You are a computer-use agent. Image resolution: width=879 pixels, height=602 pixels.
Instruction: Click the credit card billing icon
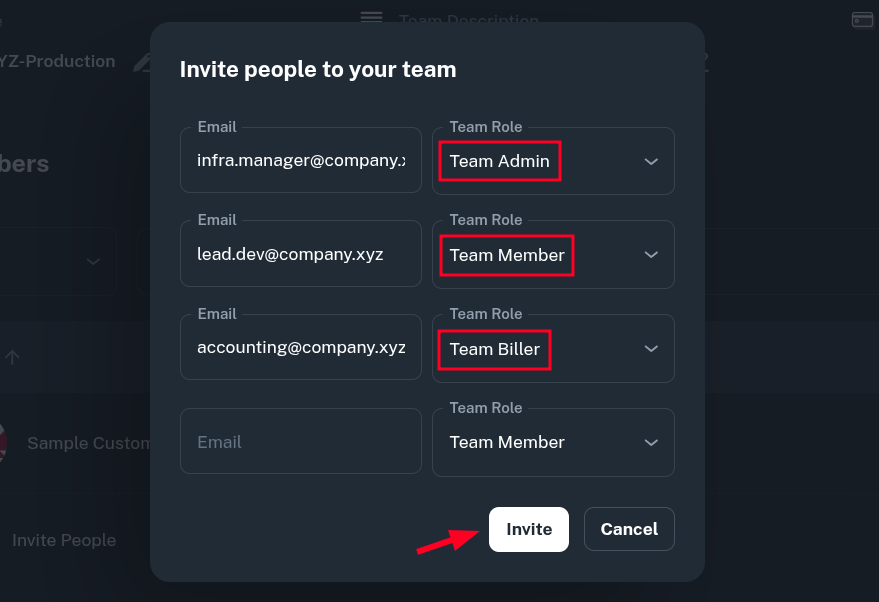[861, 20]
